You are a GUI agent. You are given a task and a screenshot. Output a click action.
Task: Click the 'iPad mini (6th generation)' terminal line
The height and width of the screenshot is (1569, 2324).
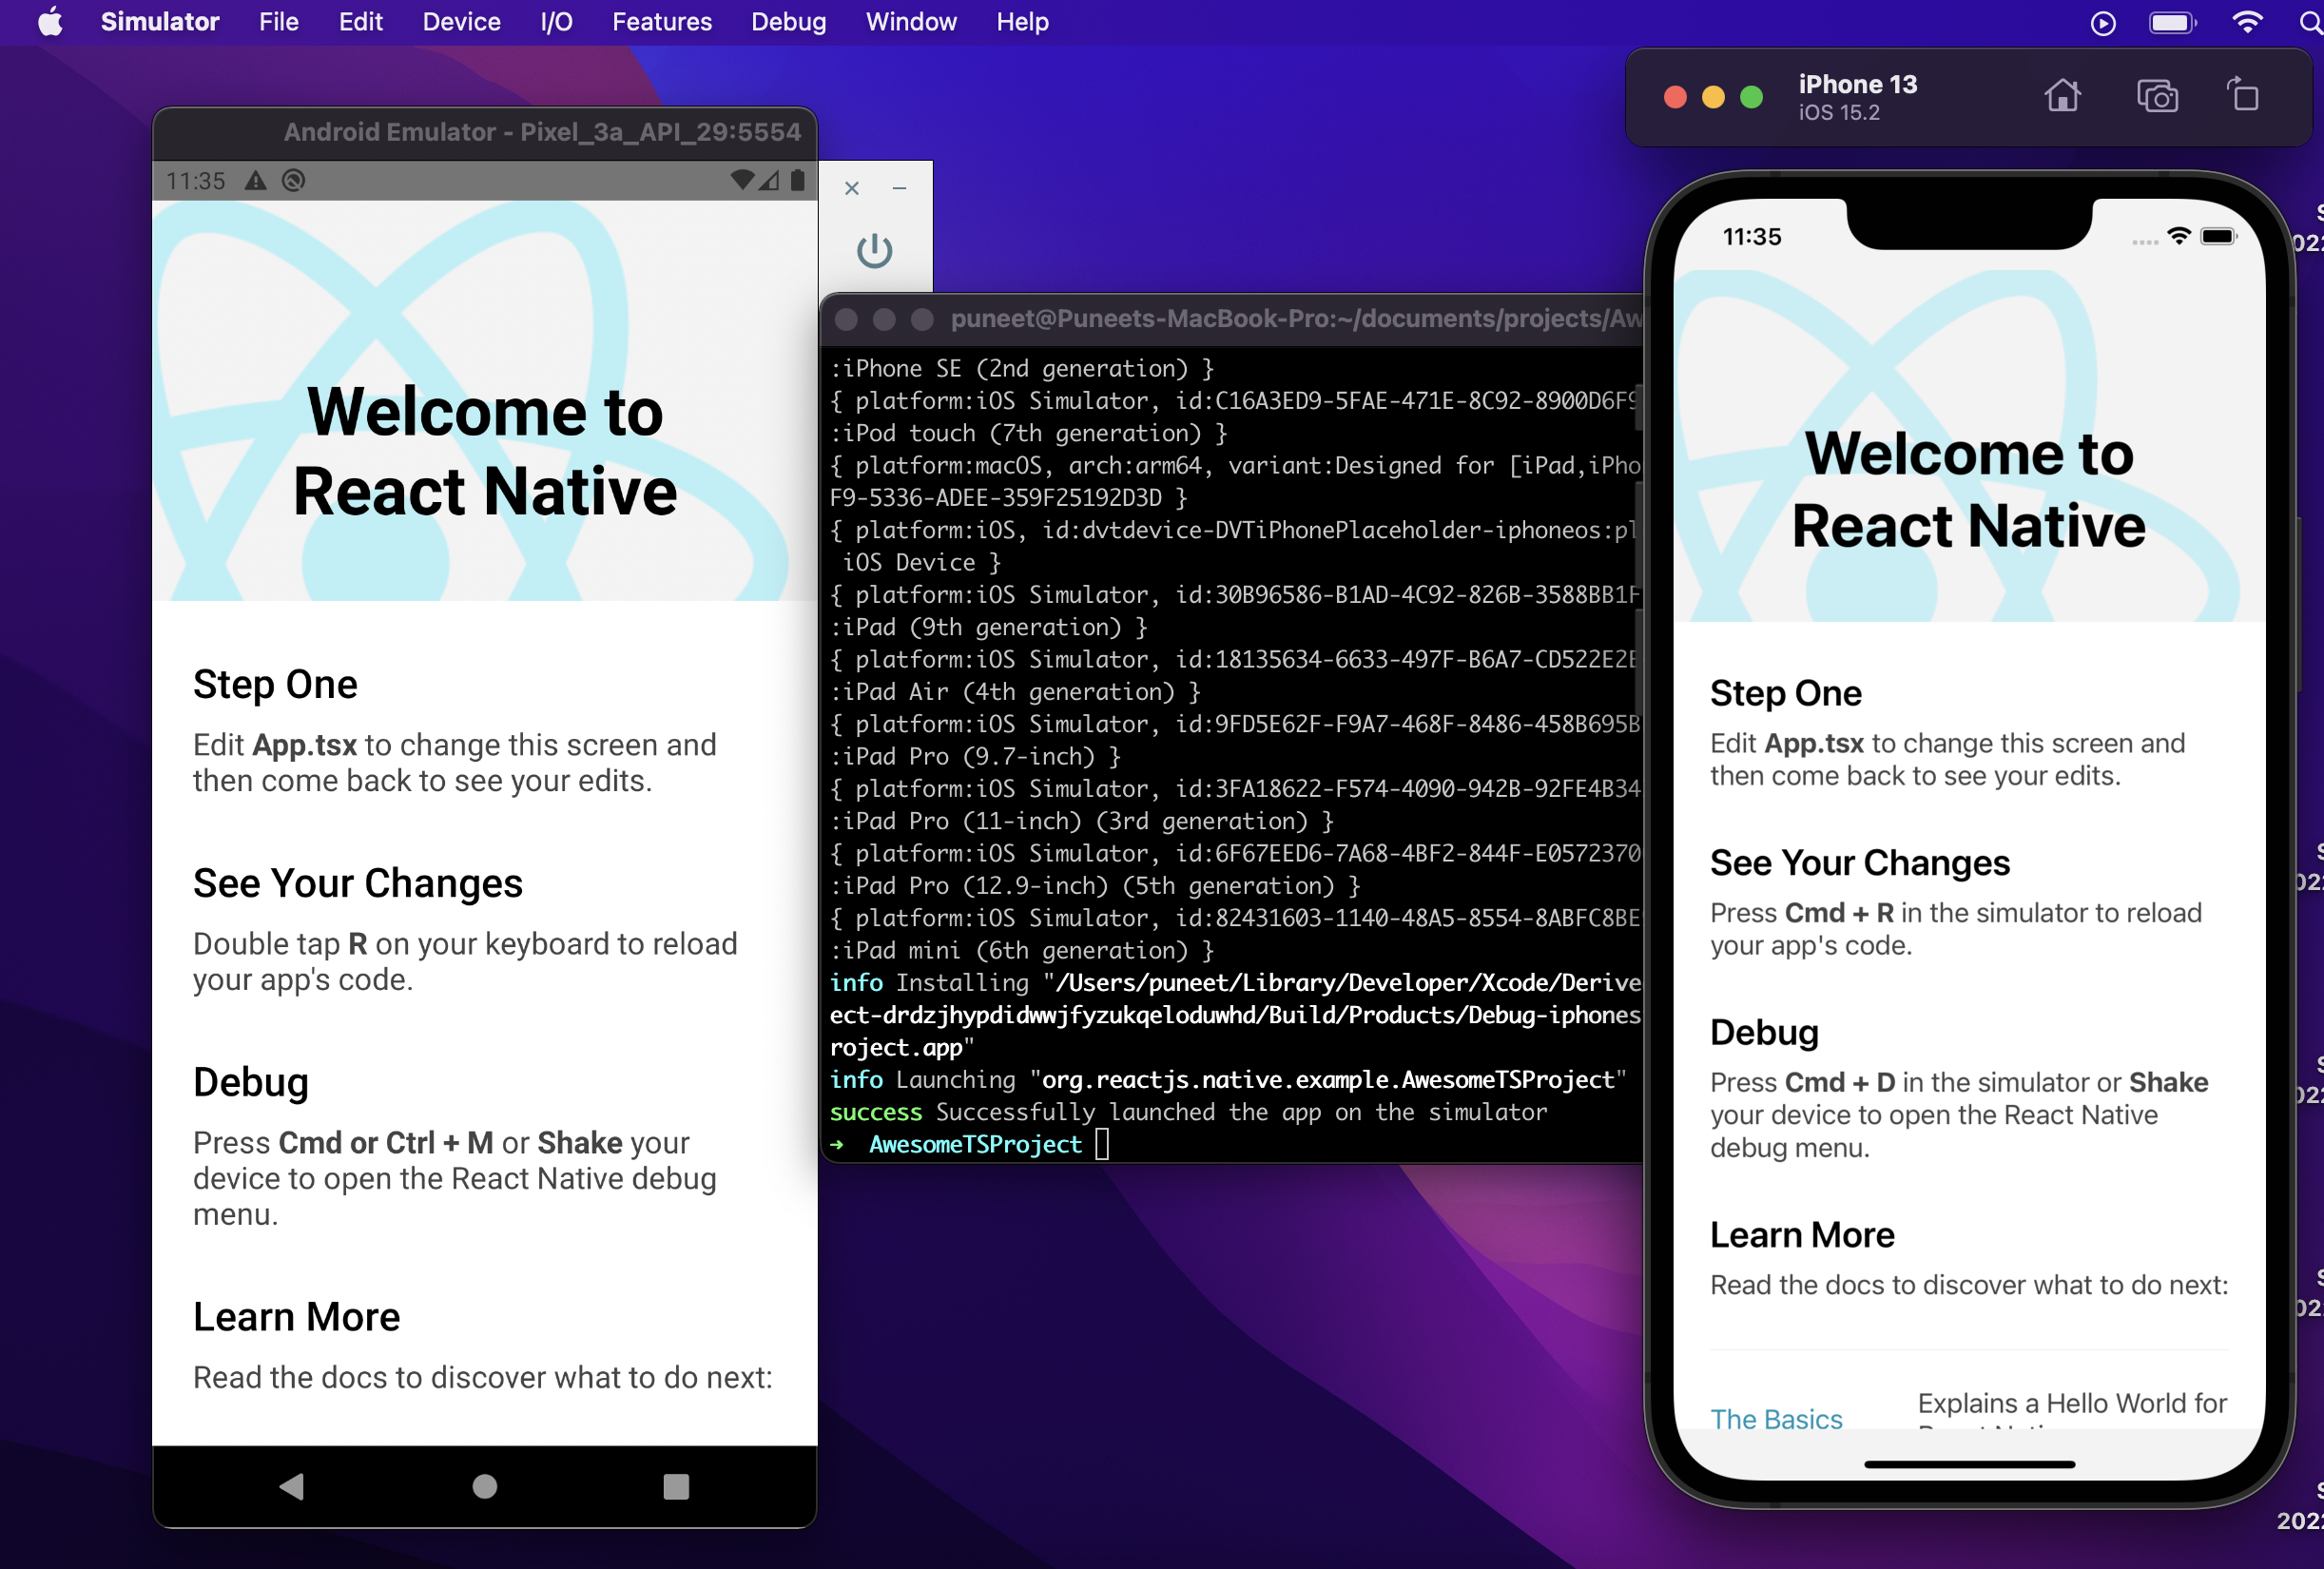1021,950
